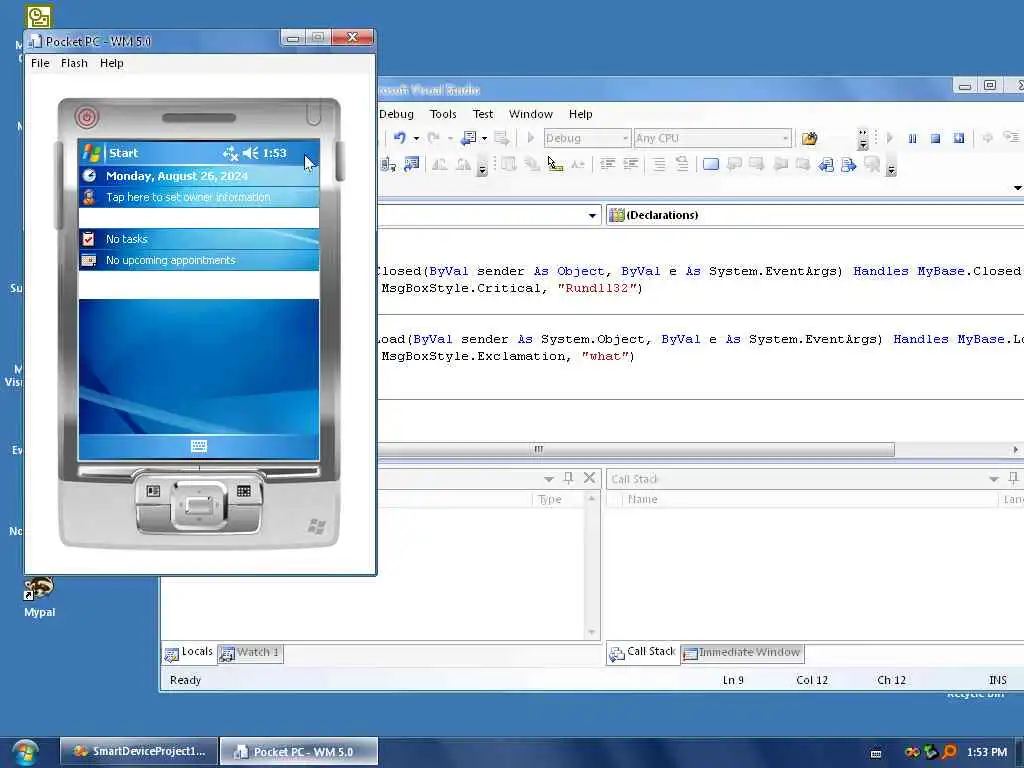
Task: Open the Help menu in the Pocket PC window
Action: click(112, 63)
